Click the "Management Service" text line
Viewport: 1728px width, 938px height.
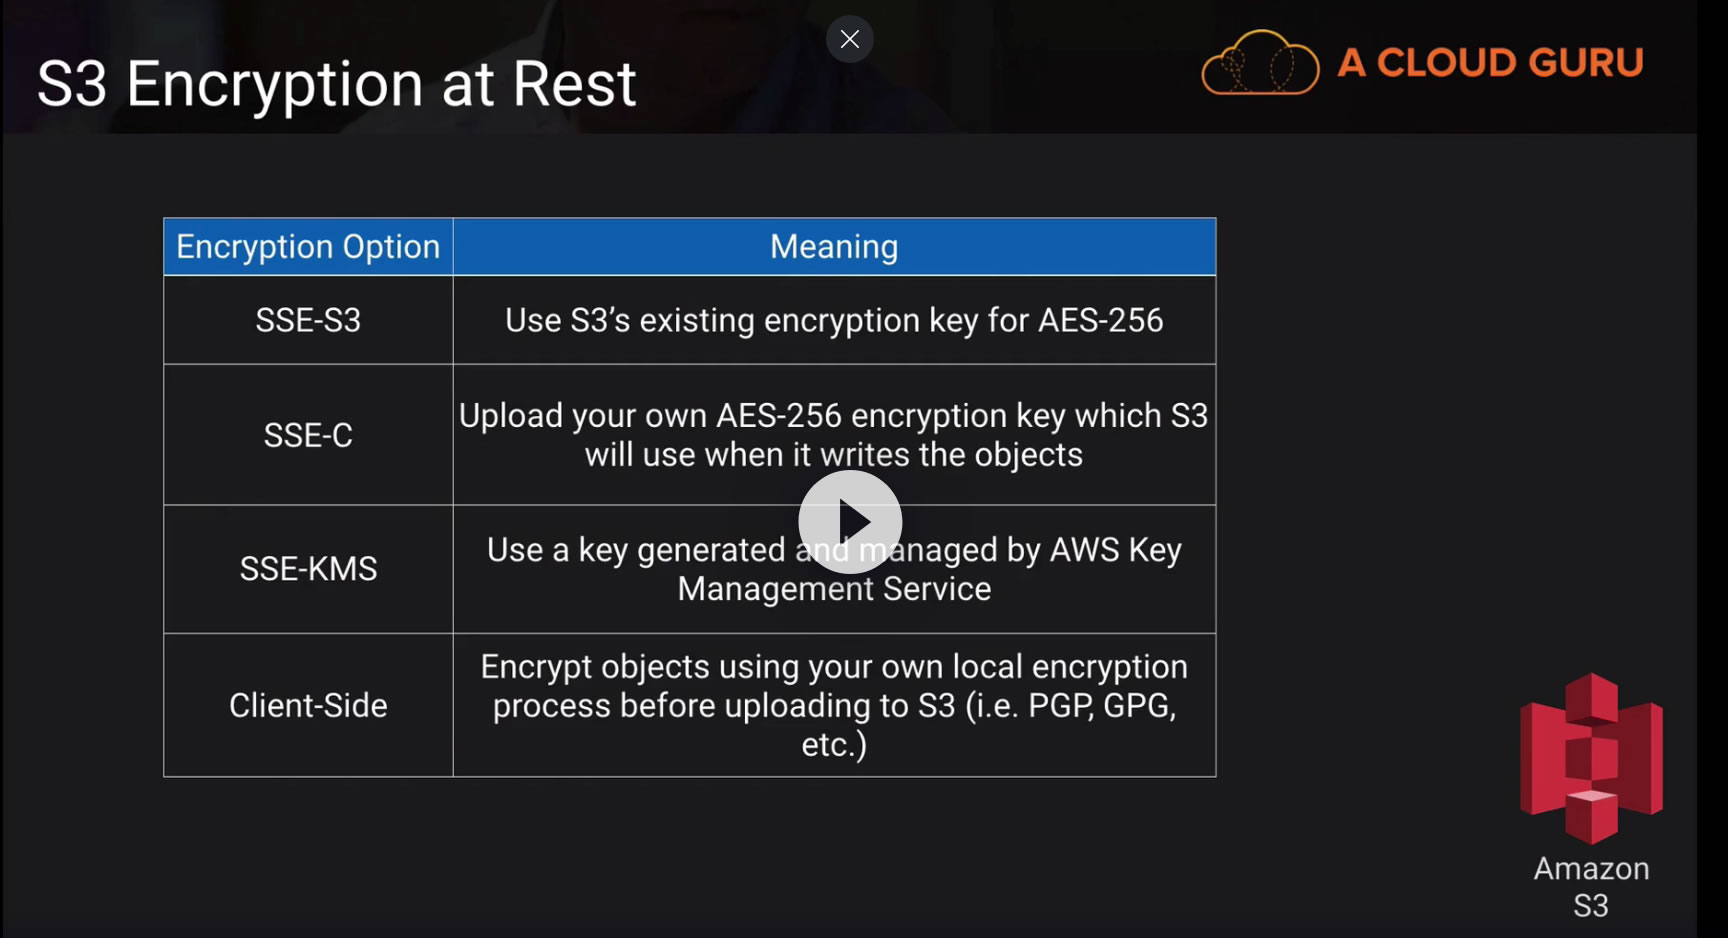pos(834,589)
